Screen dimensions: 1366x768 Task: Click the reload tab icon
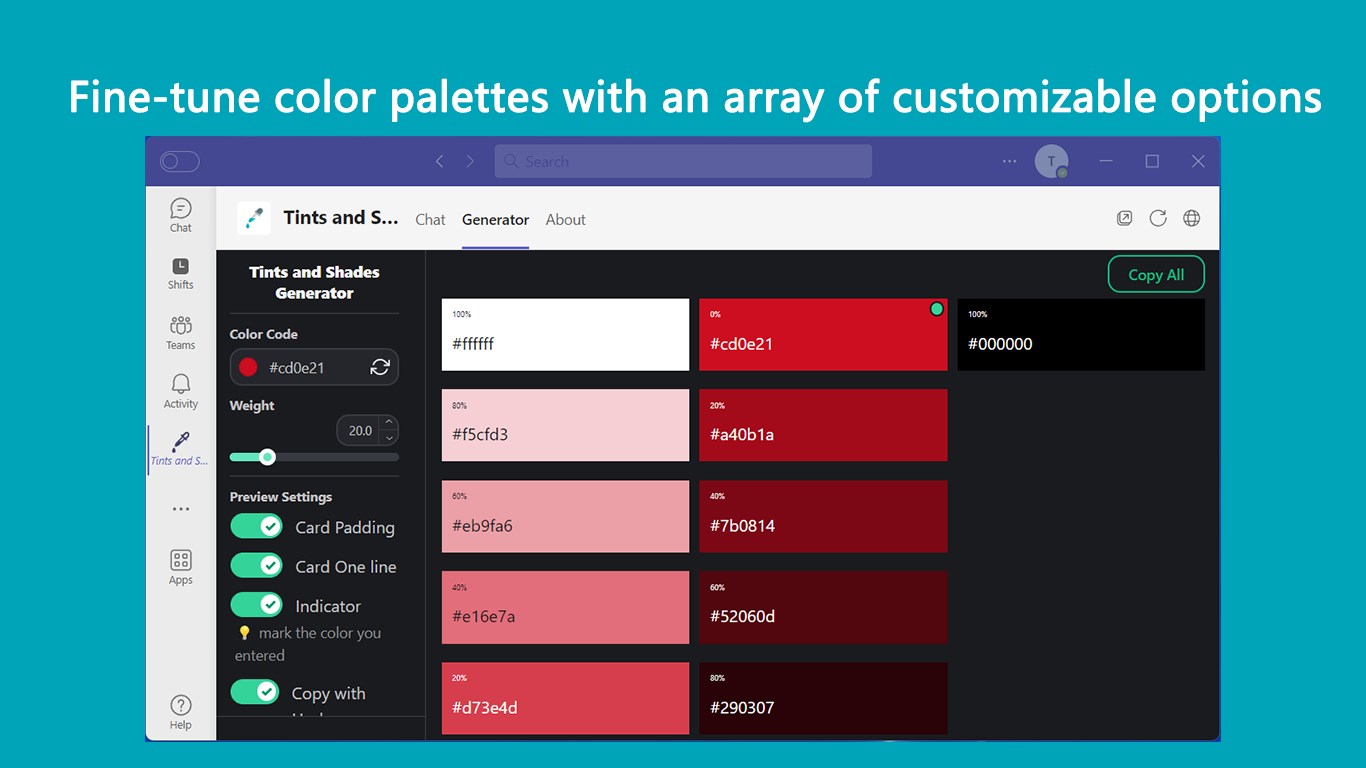[1158, 218]
